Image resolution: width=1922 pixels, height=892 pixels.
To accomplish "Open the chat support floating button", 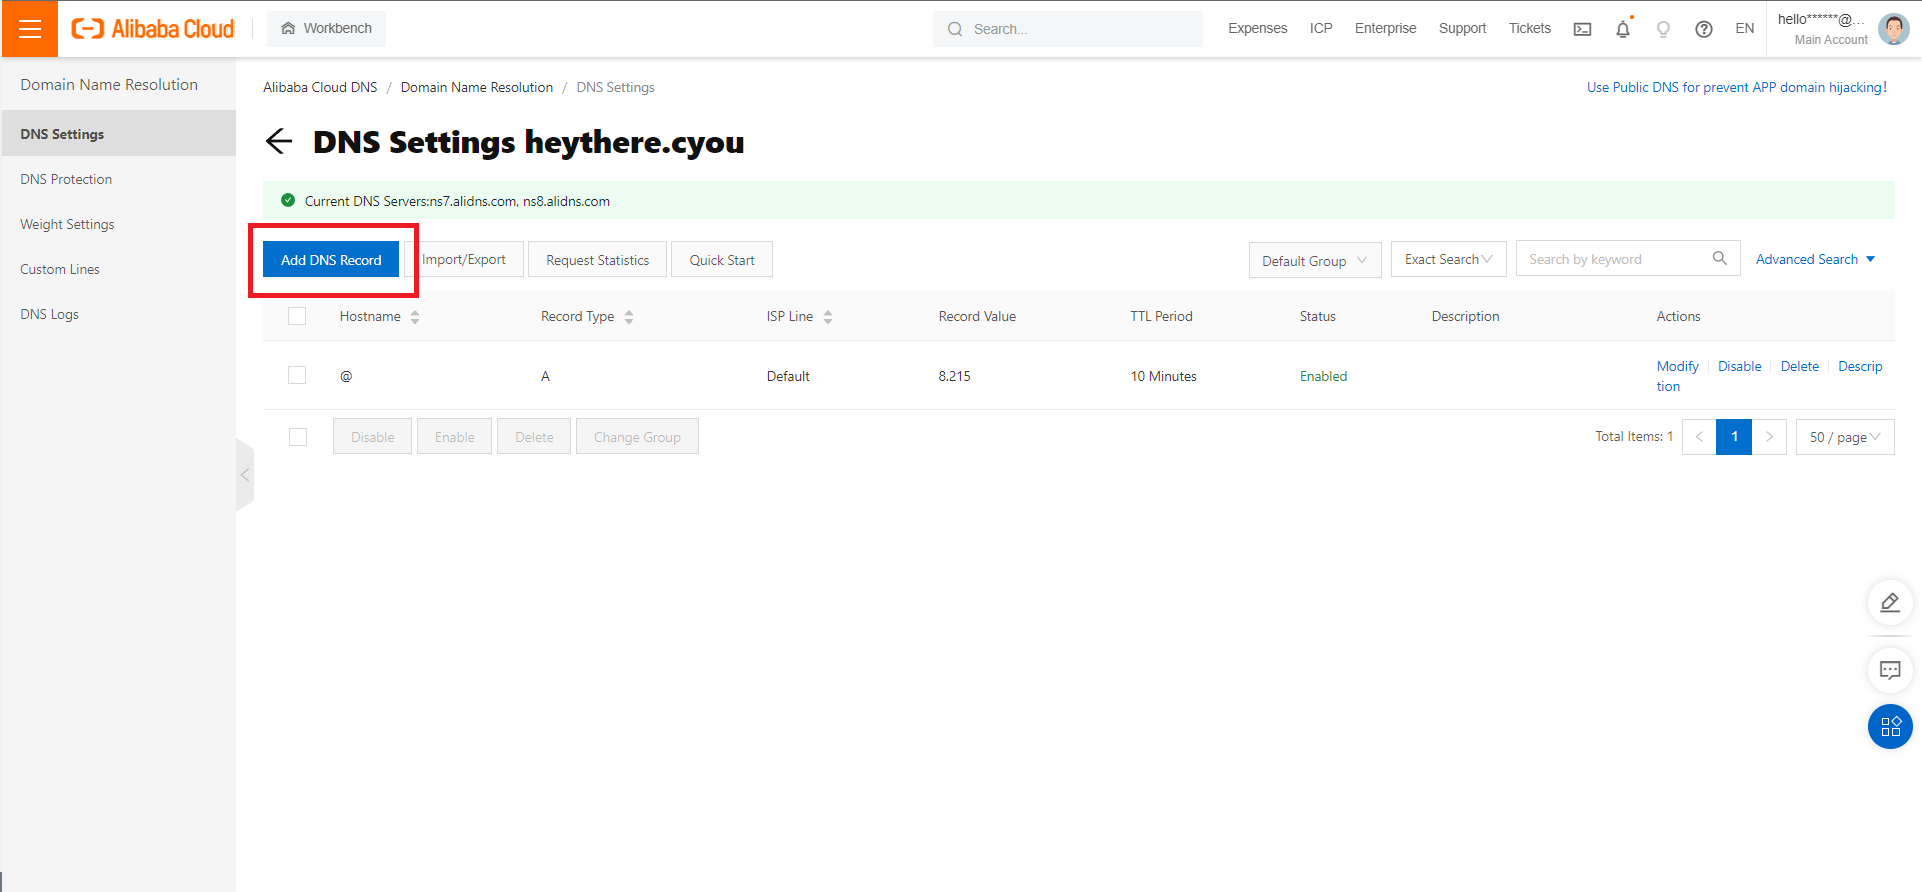I will [1890, 670].
